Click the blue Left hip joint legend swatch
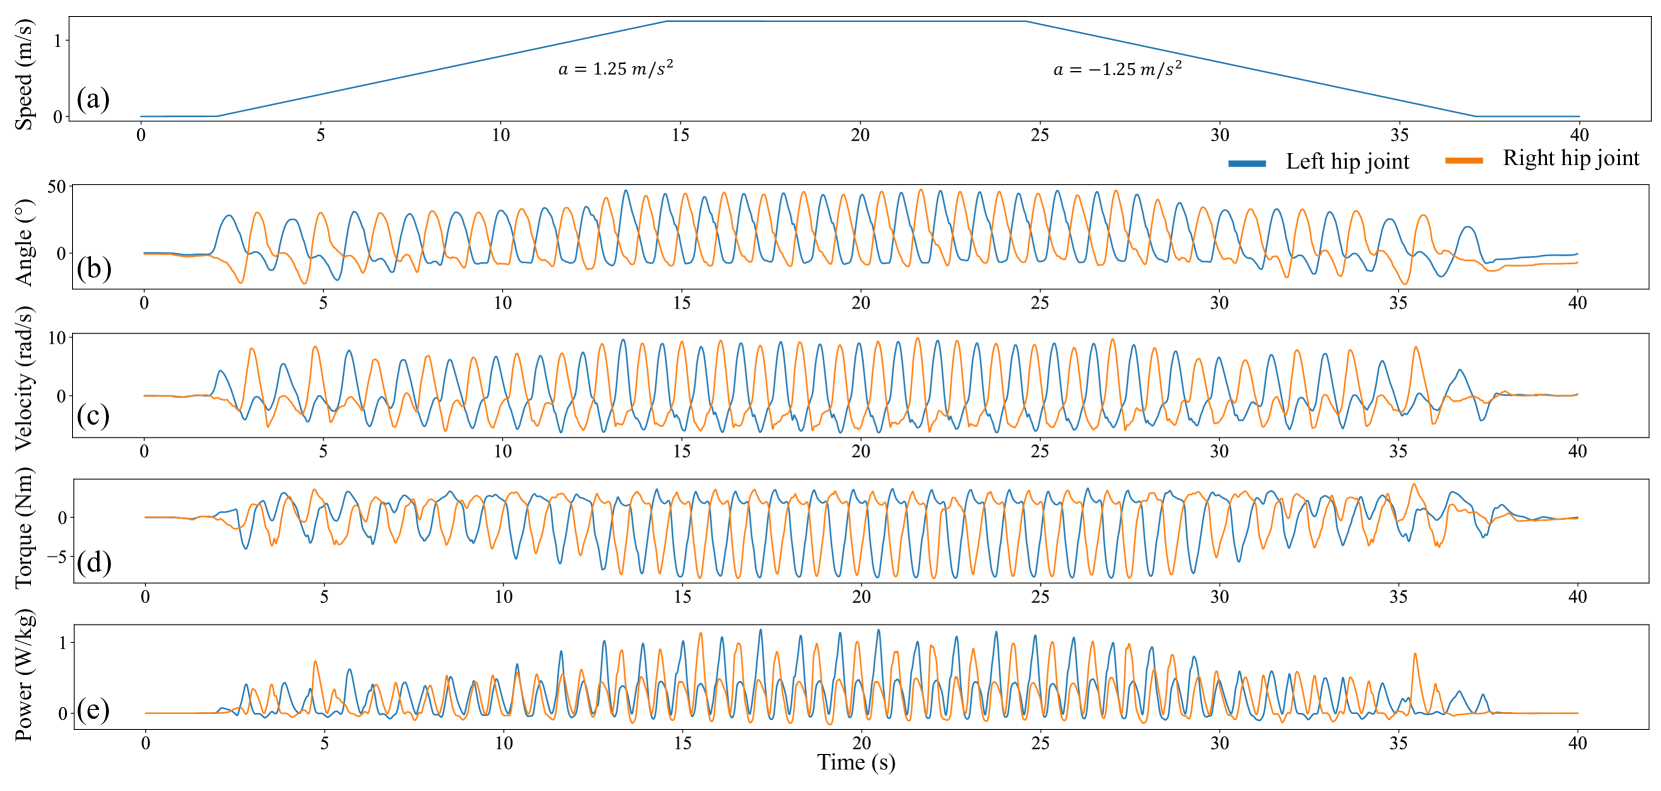This screenshot has height=791, width=1661. point(1246,163)
